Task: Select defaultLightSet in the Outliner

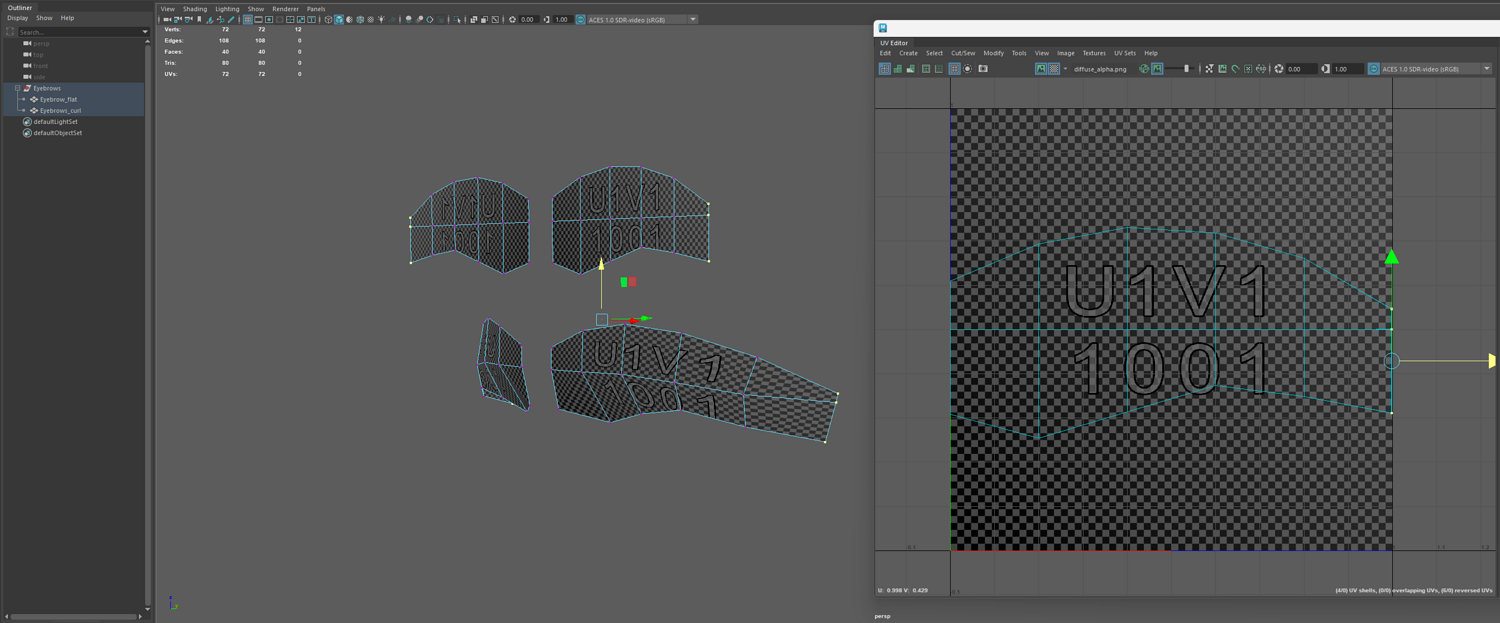Action: 55,122
